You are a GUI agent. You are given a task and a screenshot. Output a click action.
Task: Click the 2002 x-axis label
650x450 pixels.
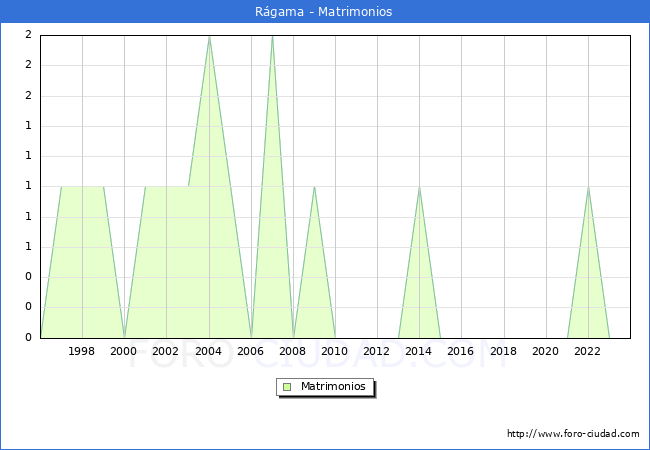pyautogui.click(x=165, y=351)
